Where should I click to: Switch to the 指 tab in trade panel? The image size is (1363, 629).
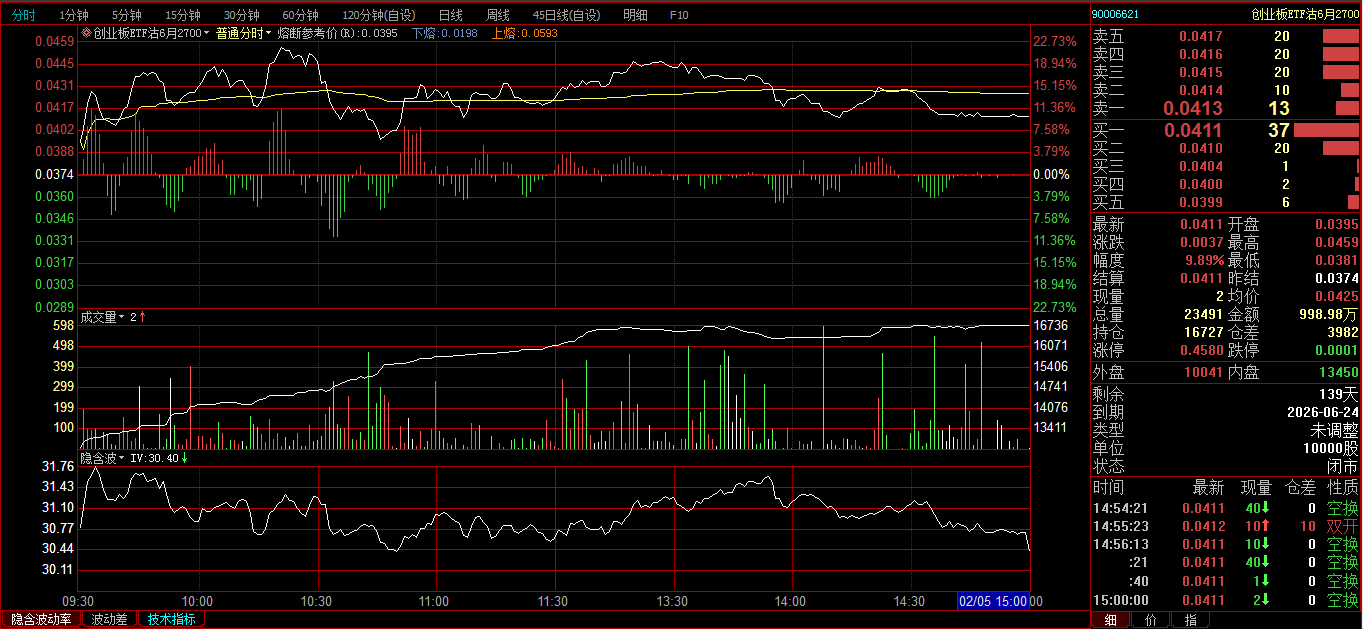[1190, 620]
